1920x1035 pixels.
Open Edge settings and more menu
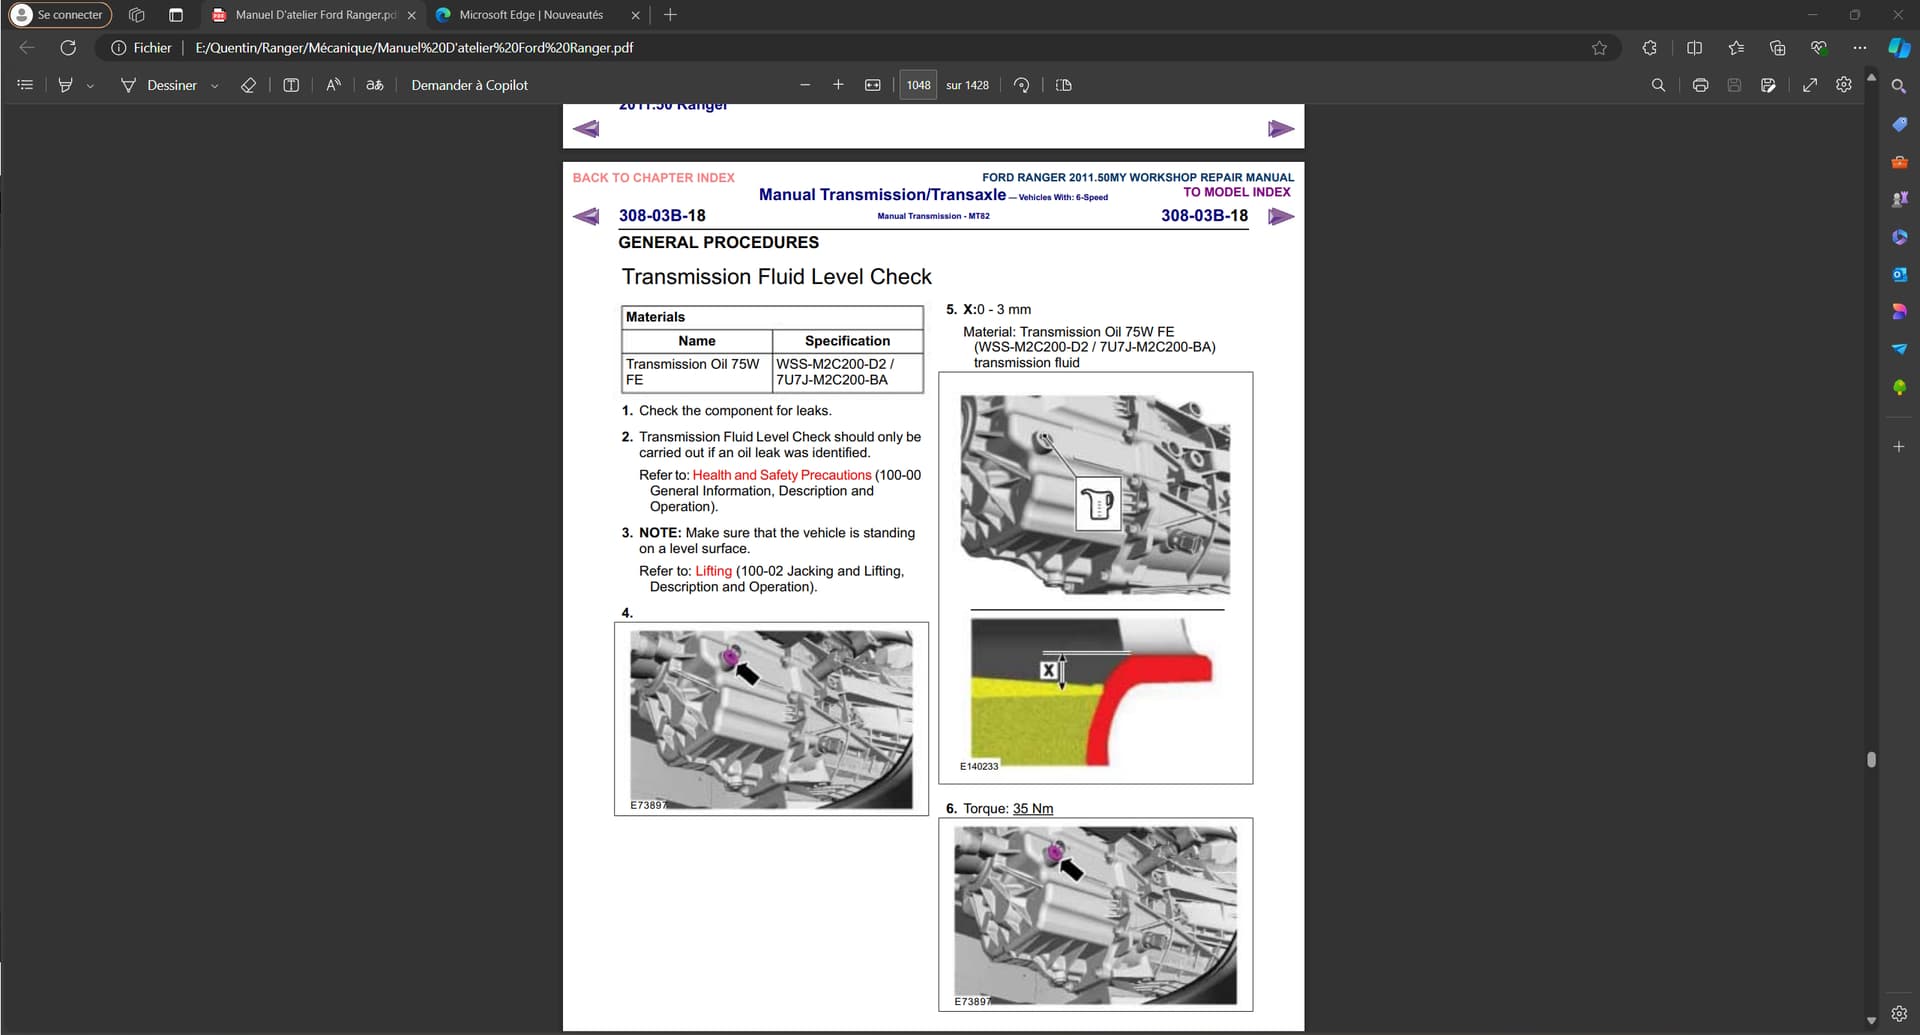coord(1859,47)
